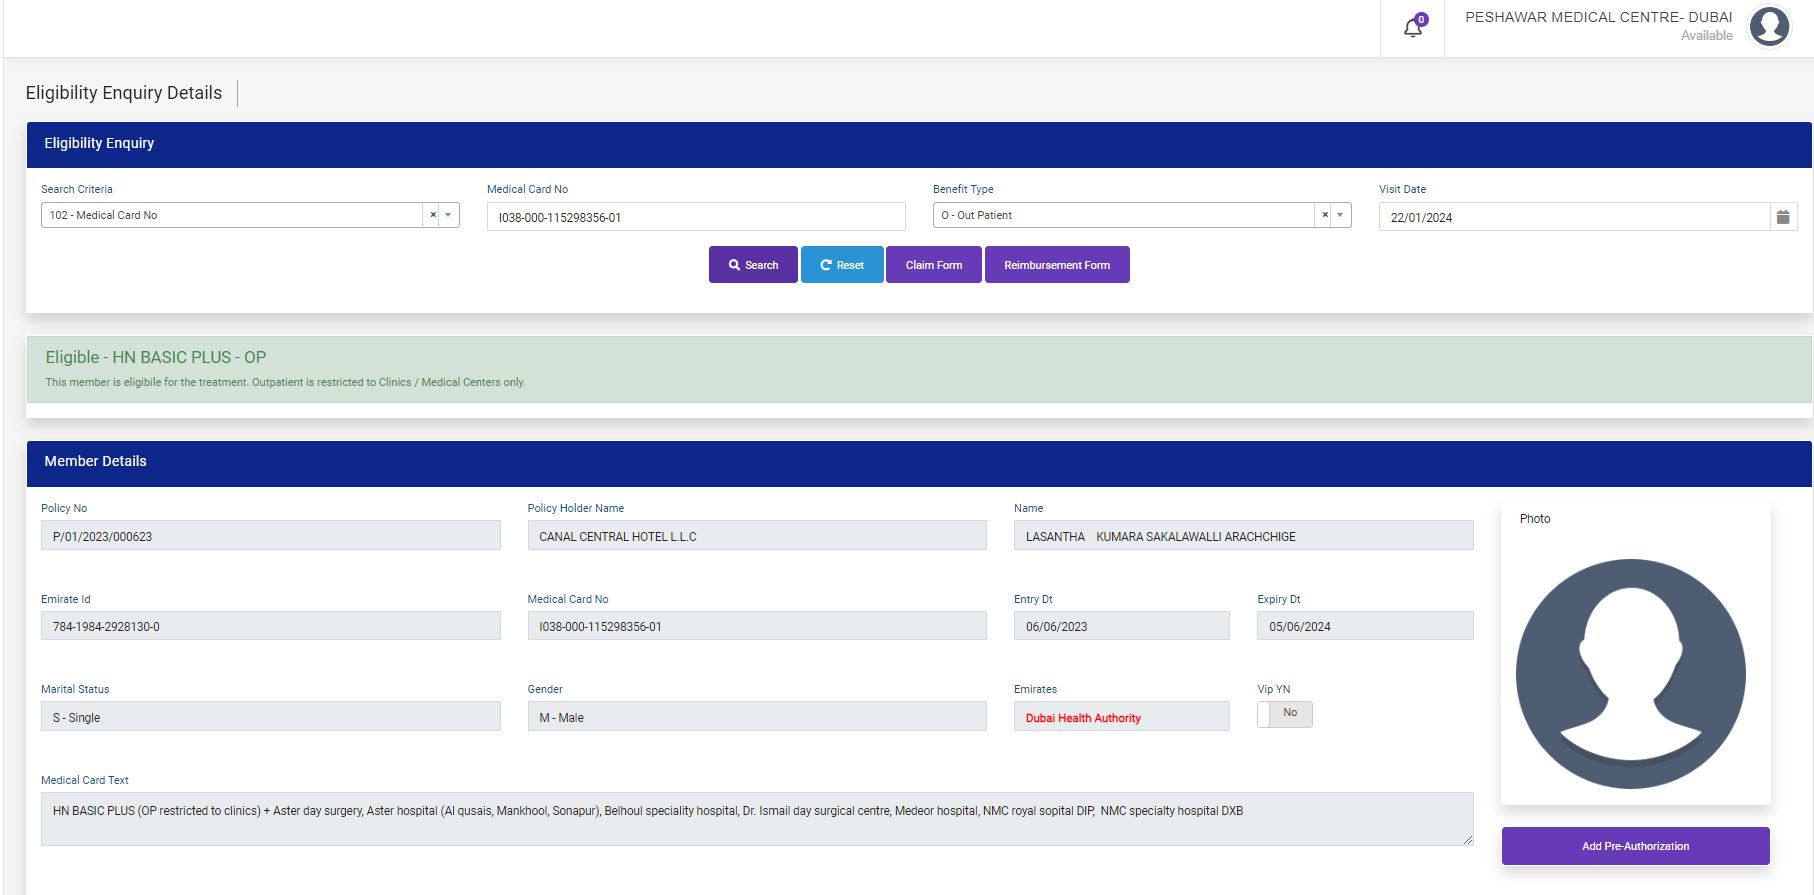Click Add Pre-Authorization button
This screenshot has width=1814, height=895.
coord(1635,846)
